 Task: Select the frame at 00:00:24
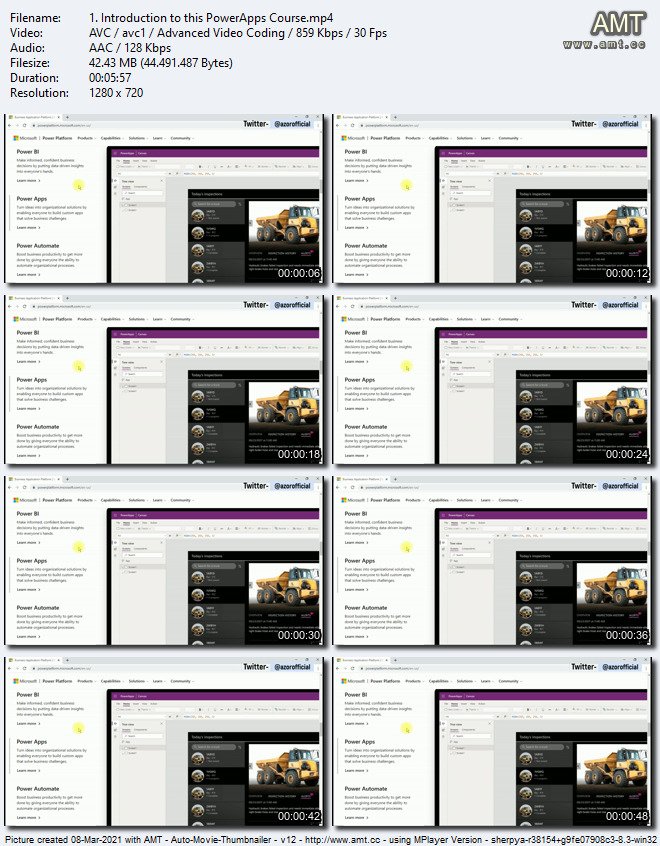pyautogui.click(x=492, y=379)
